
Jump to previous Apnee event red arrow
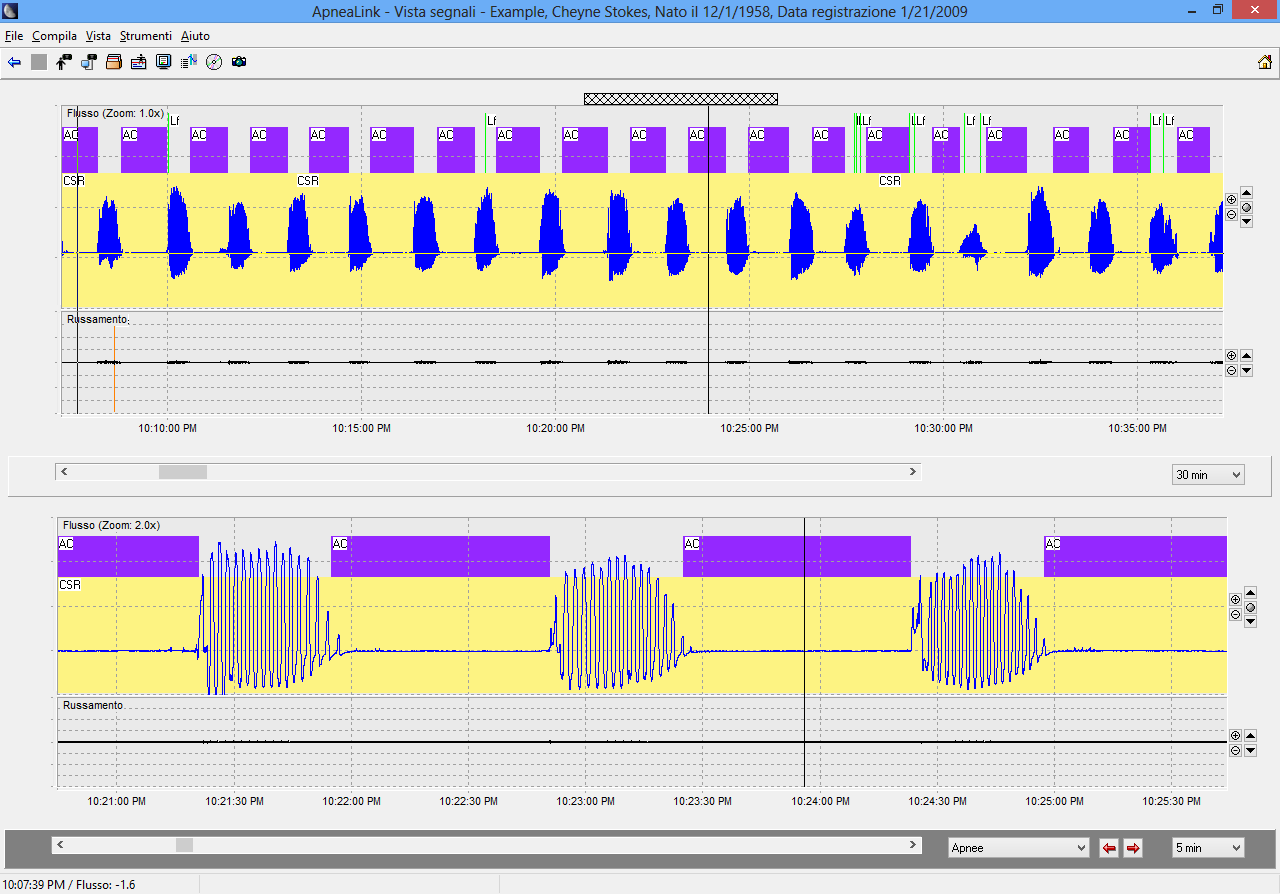tap(1109, 848)
